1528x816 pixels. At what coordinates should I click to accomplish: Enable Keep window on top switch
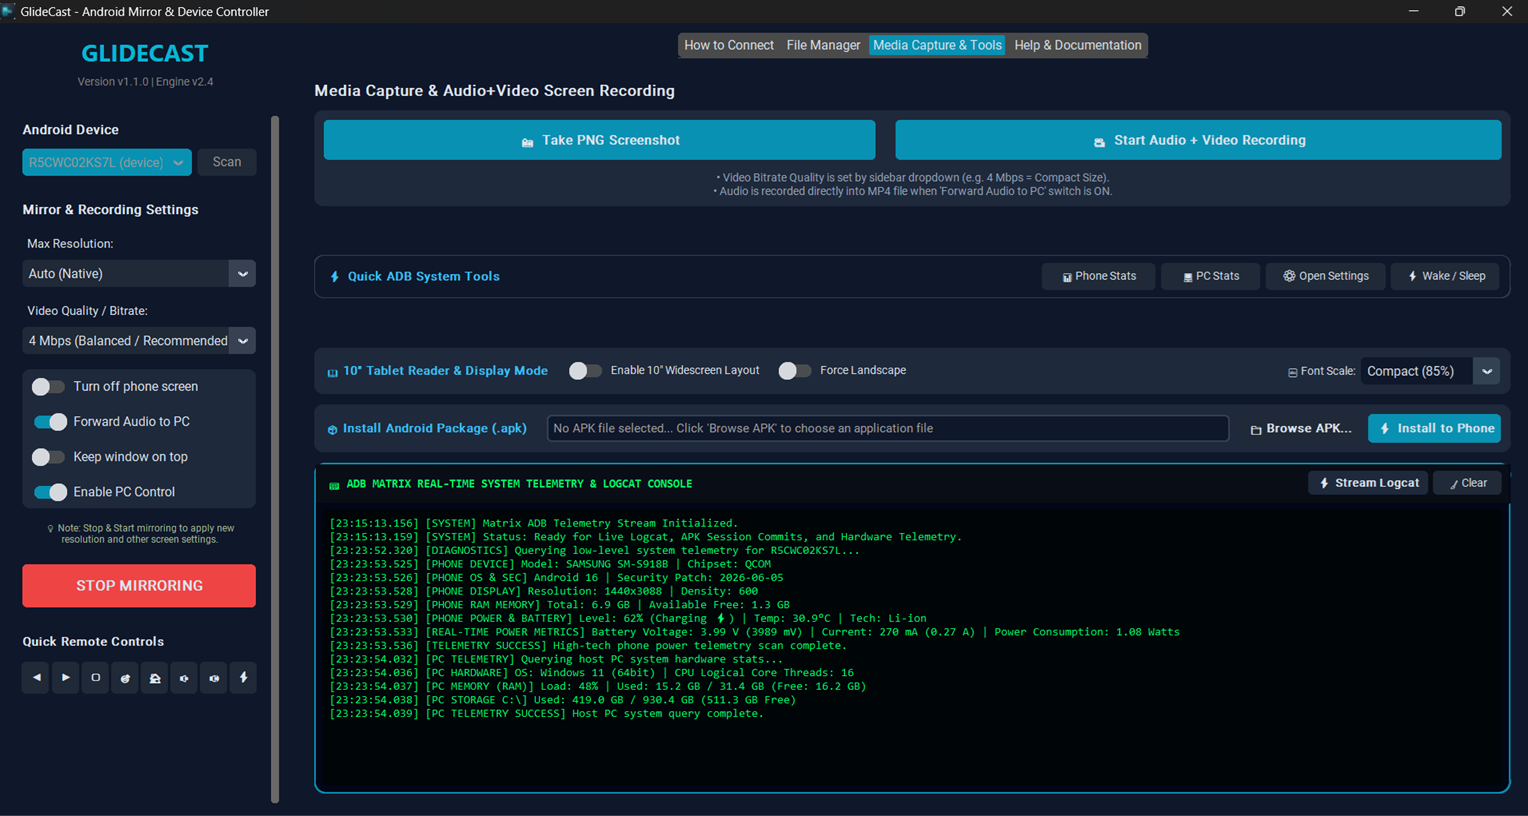tap(48, 457)
